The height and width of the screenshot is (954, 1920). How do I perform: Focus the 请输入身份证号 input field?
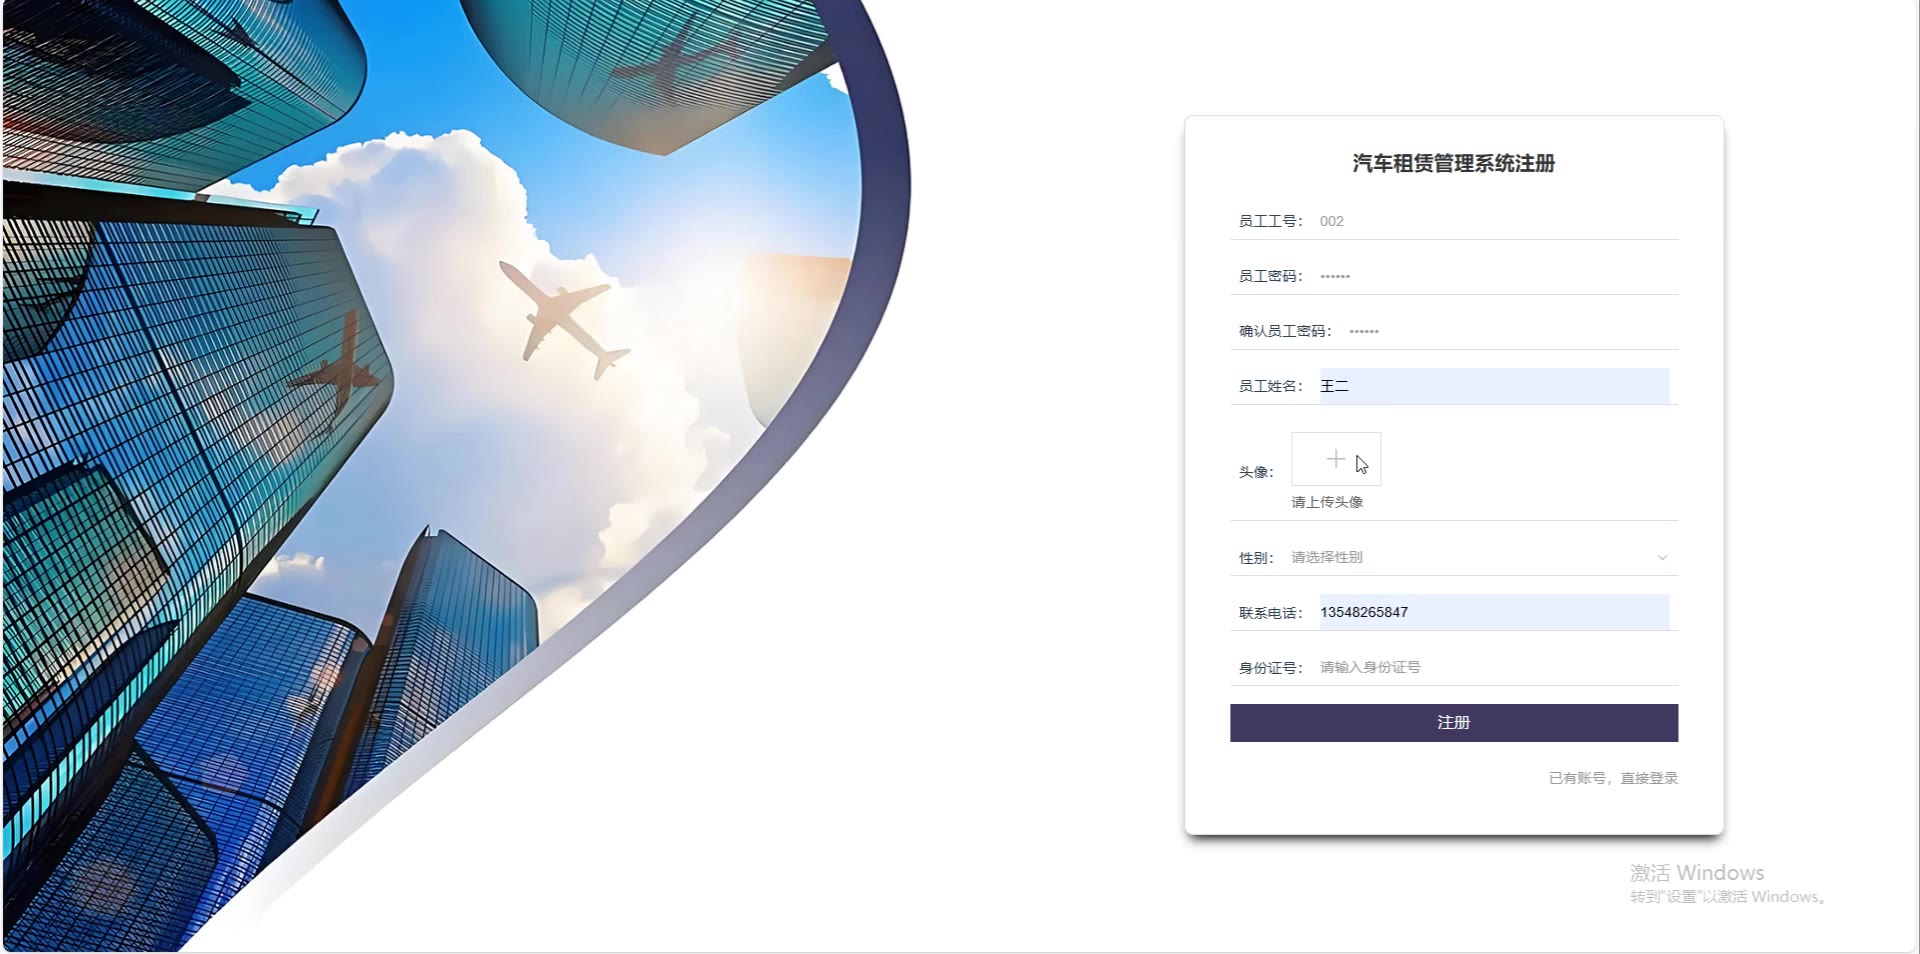pos(1494,667)
